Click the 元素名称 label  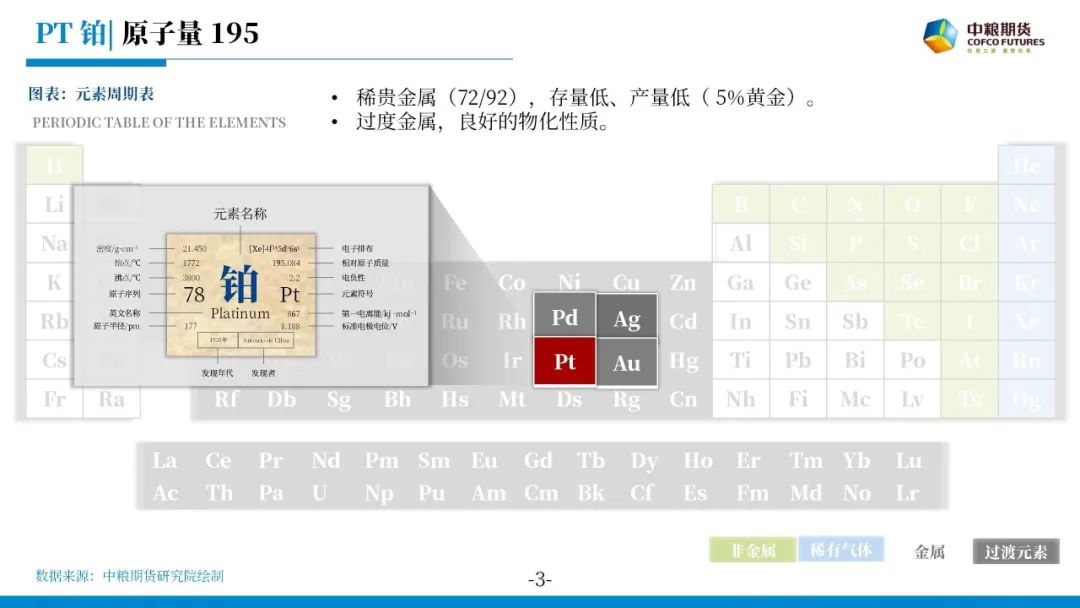click(240, 213)
